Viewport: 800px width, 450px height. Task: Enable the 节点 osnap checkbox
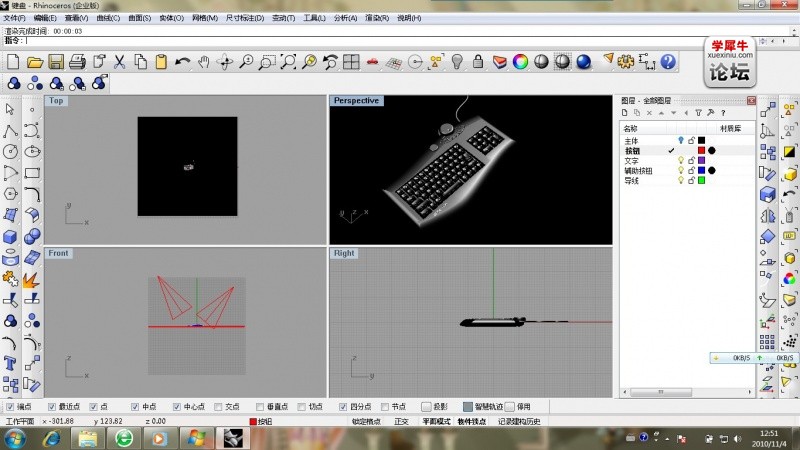click(385, 407)
